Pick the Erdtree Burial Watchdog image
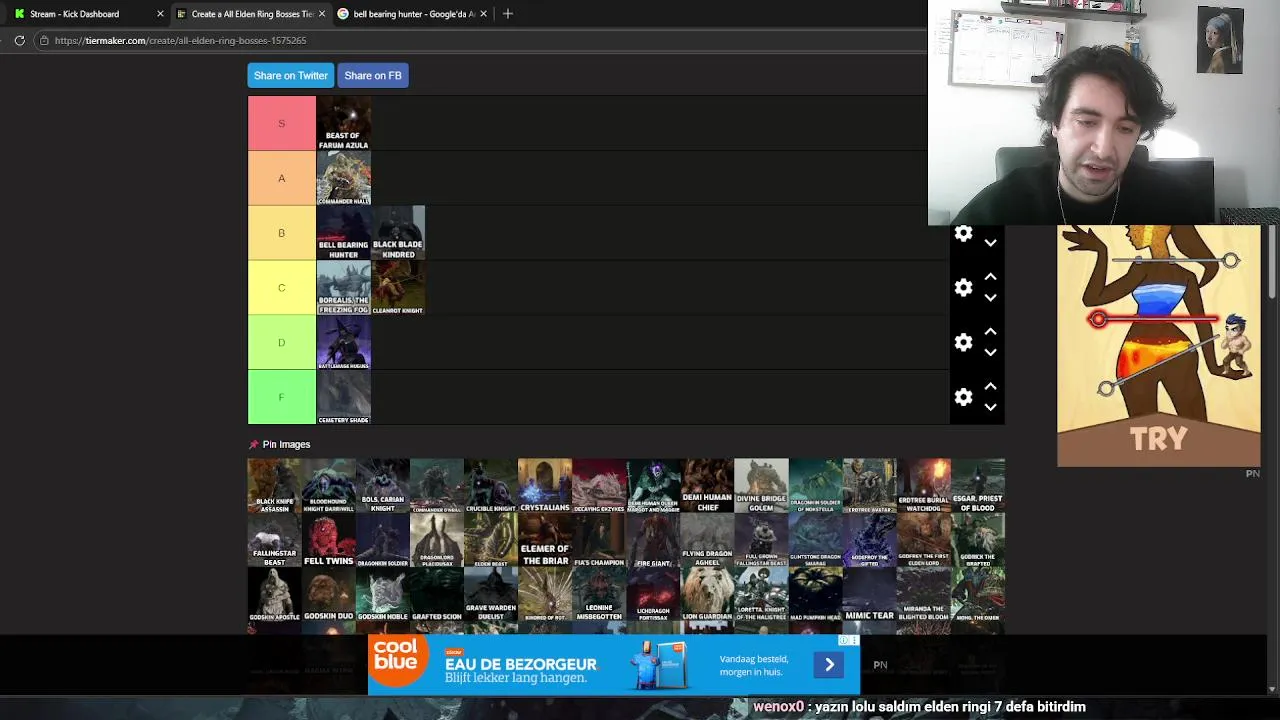Image resolution: width=1280 pixels, height=720 pixels. click(x=923, y=486)
